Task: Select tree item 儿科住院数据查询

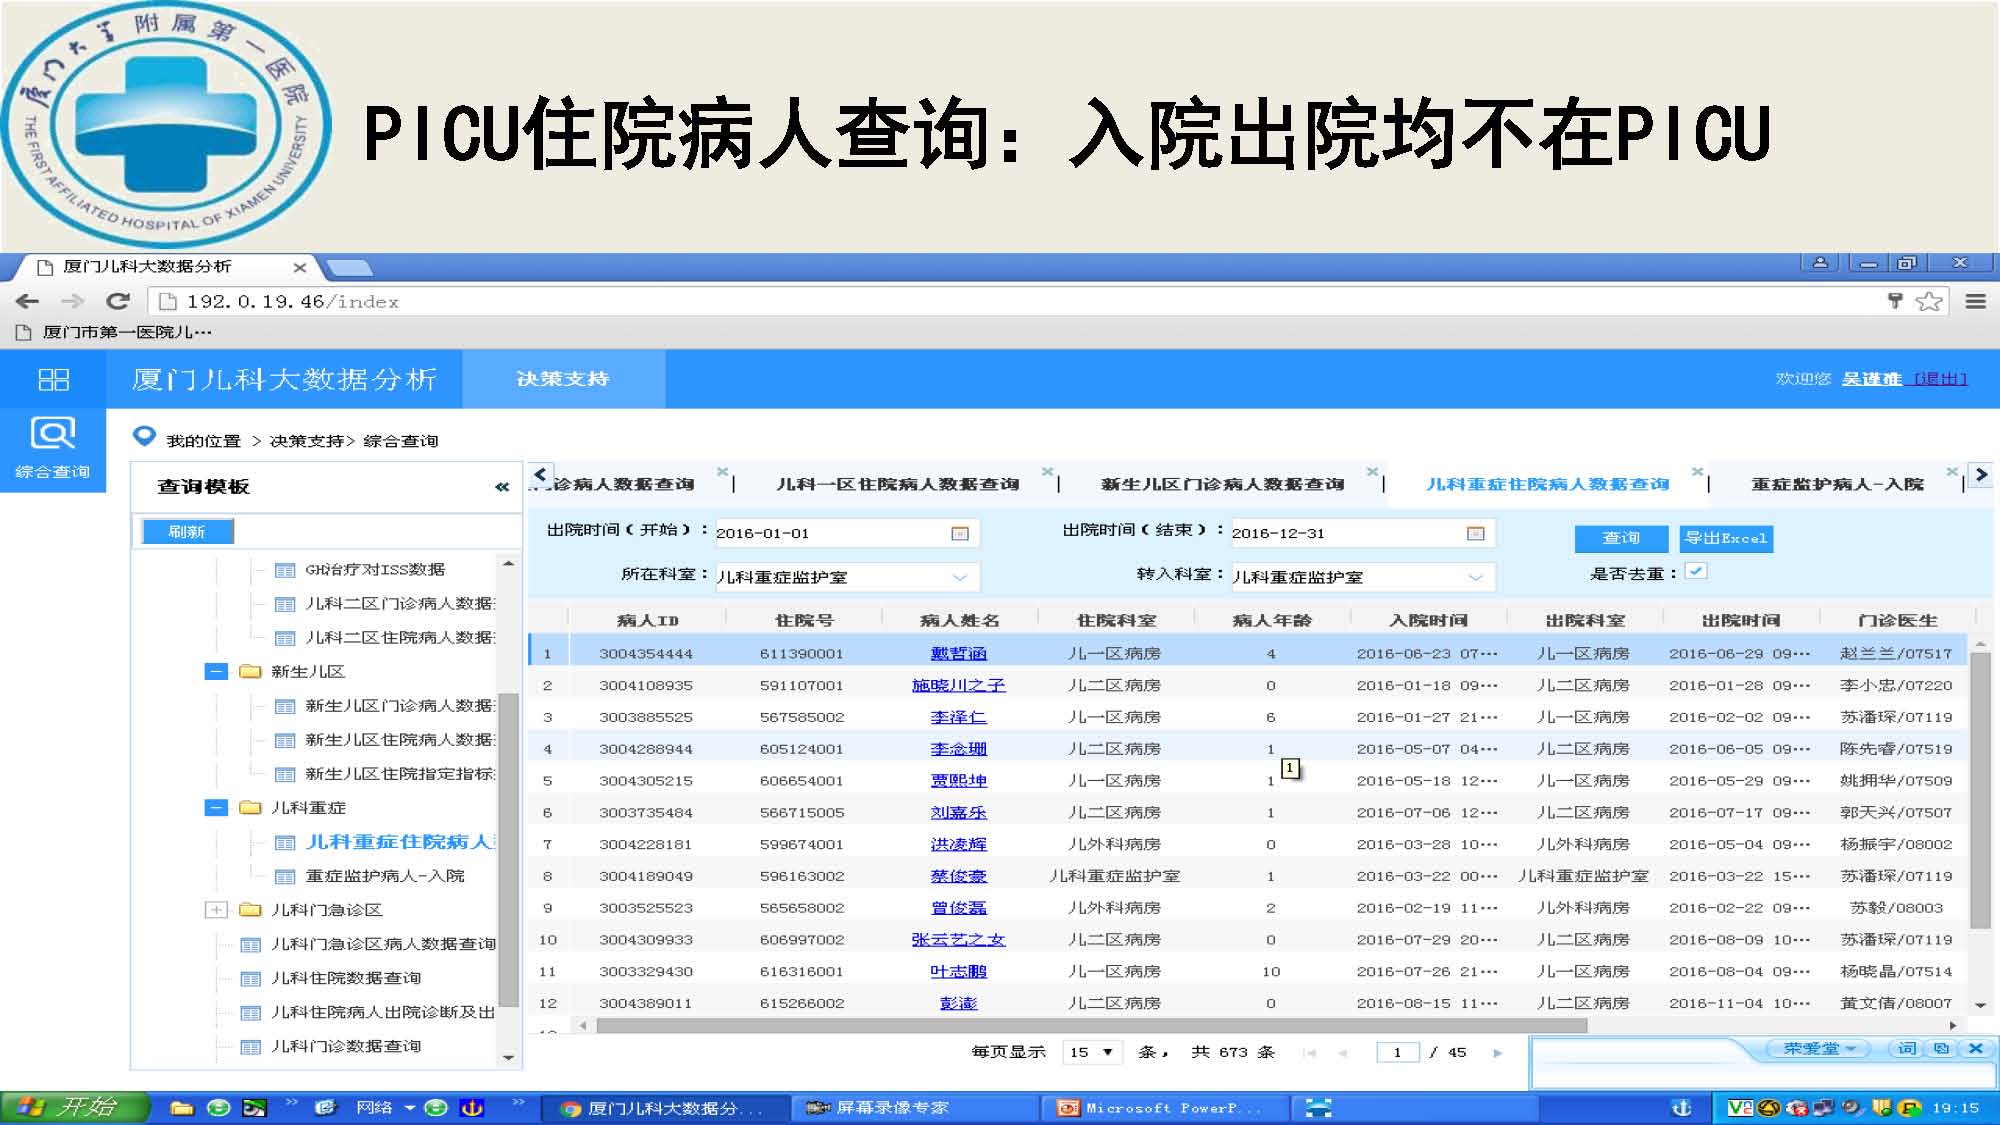Action: click(346, 978)
